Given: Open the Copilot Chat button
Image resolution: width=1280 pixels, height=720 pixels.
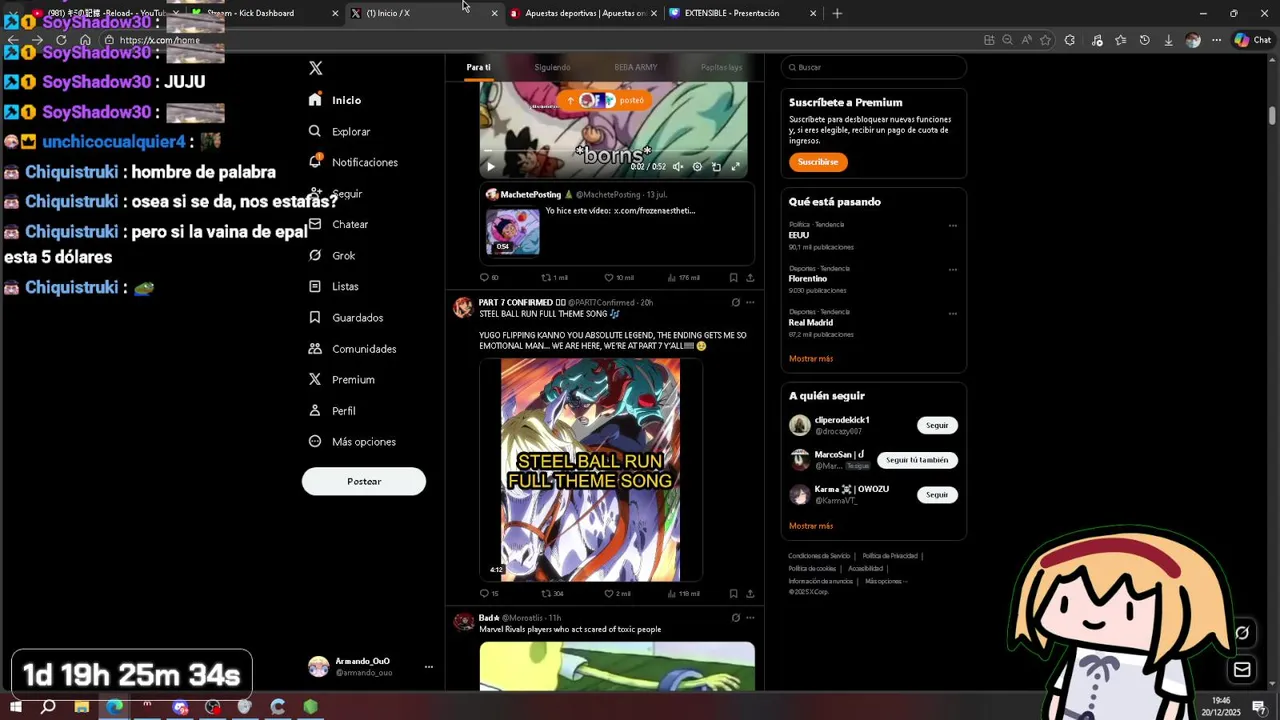Looking at the screenshot, I should pyautogui.click(x=1252, y=40).
